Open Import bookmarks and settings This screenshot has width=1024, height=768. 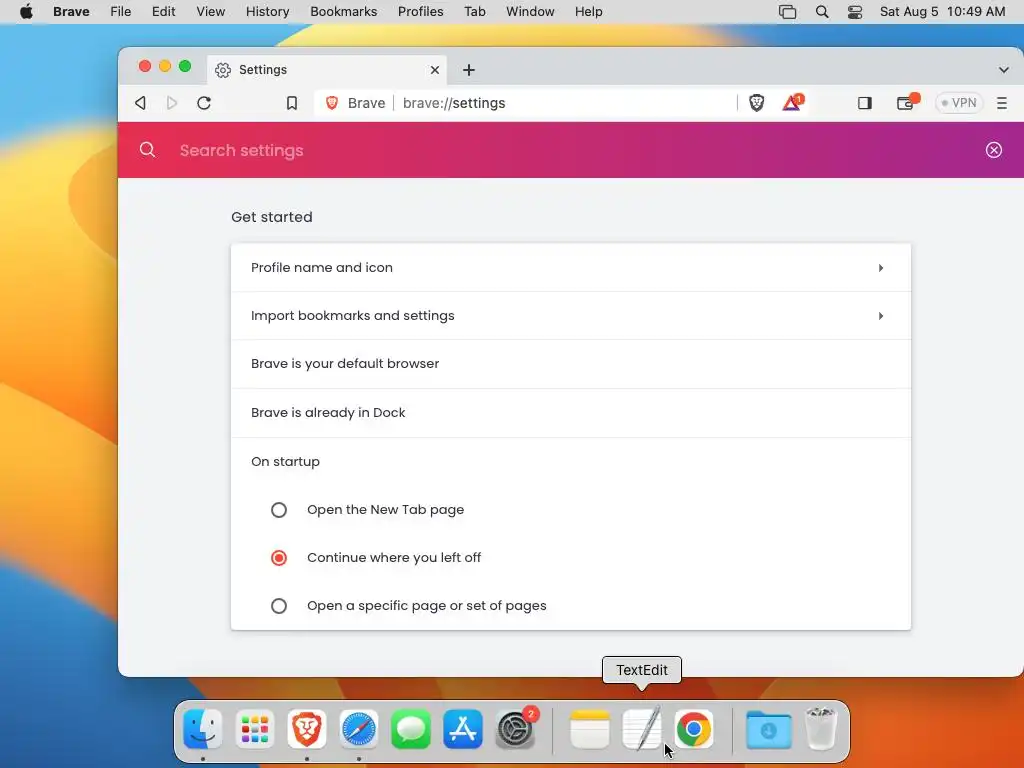point(571,315)
